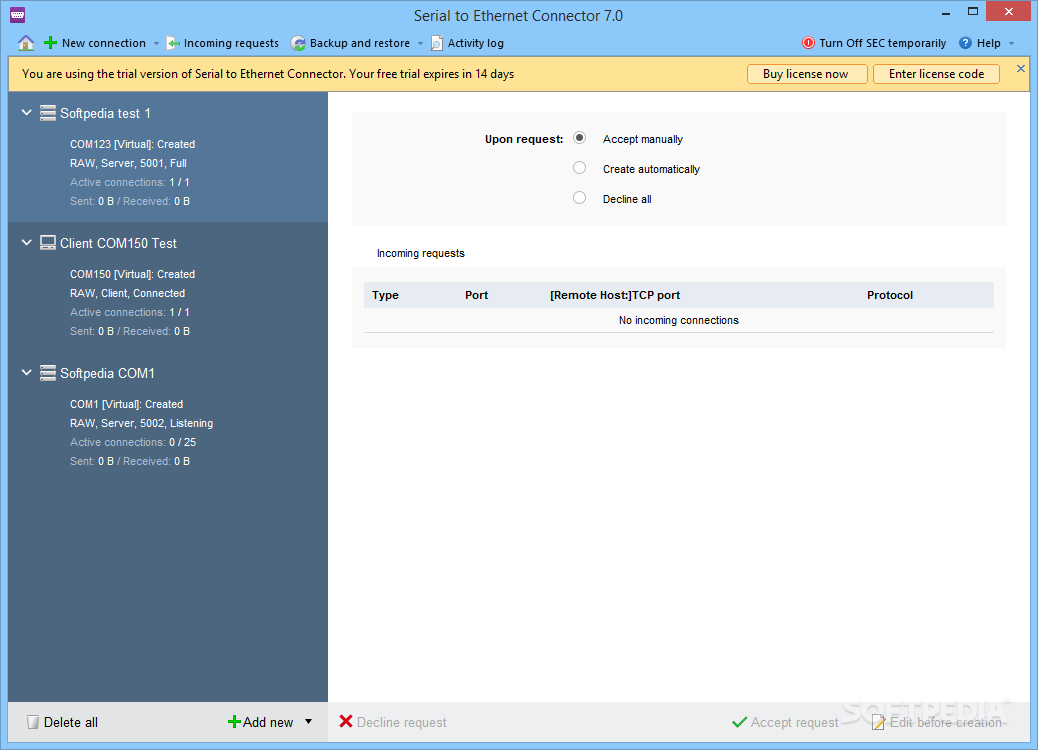This screenshot has height=750, width=1038.
Task: Select the Create automatically radio button
Action: 579,168
